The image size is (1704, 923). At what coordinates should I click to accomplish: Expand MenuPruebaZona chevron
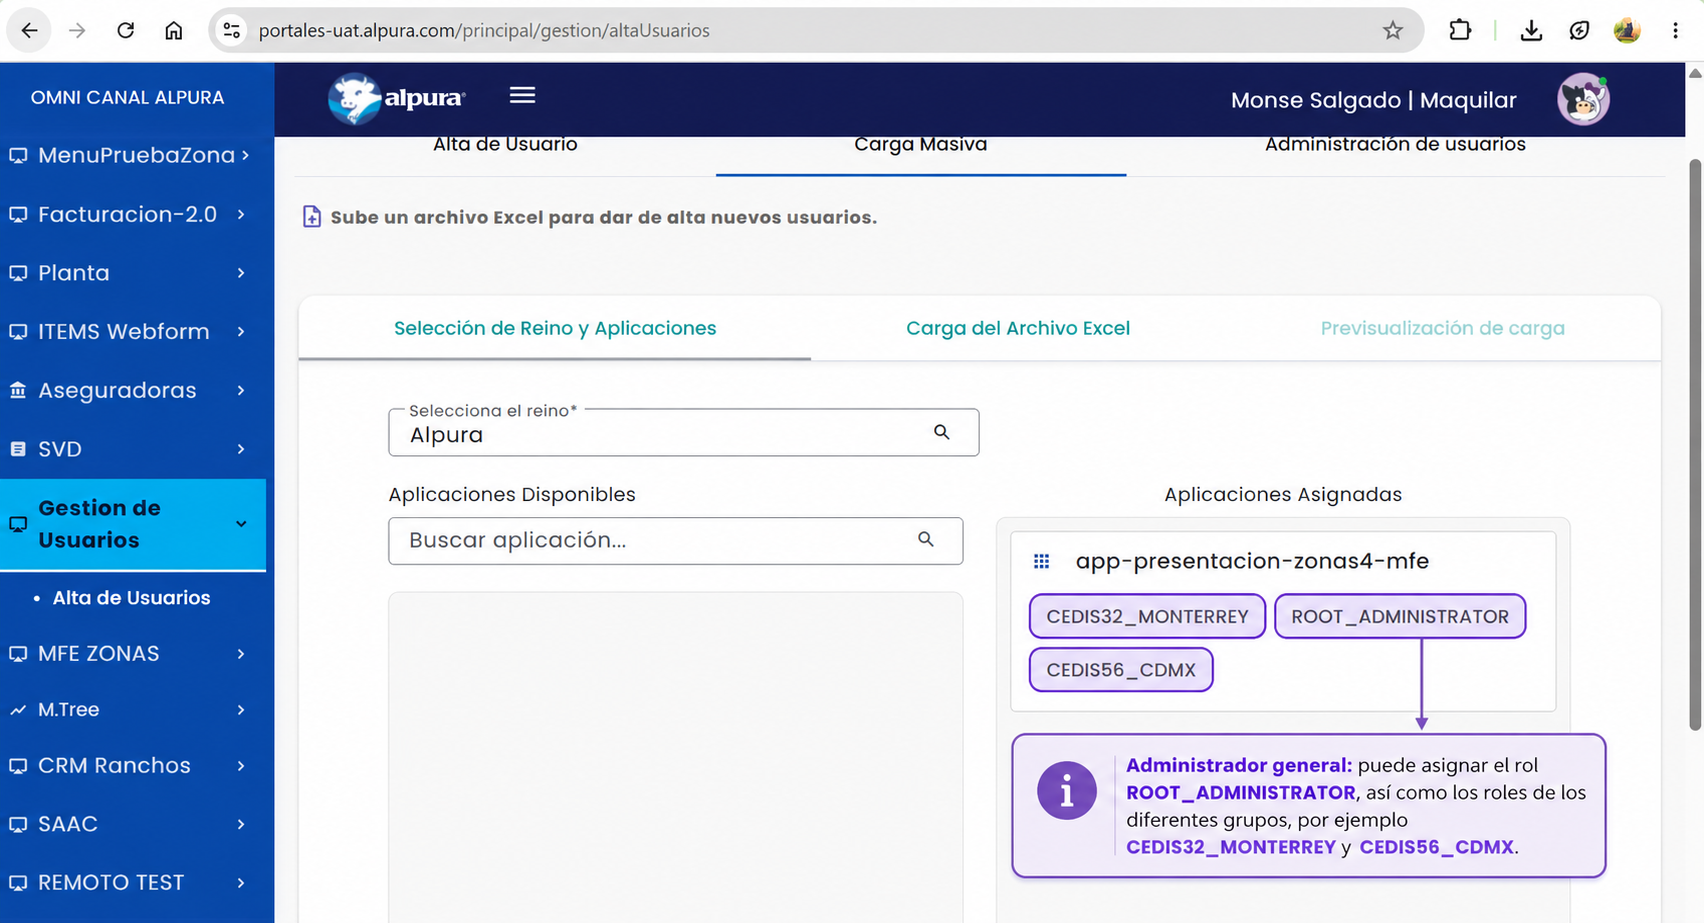pyautogui.click(x=245, y=155)
